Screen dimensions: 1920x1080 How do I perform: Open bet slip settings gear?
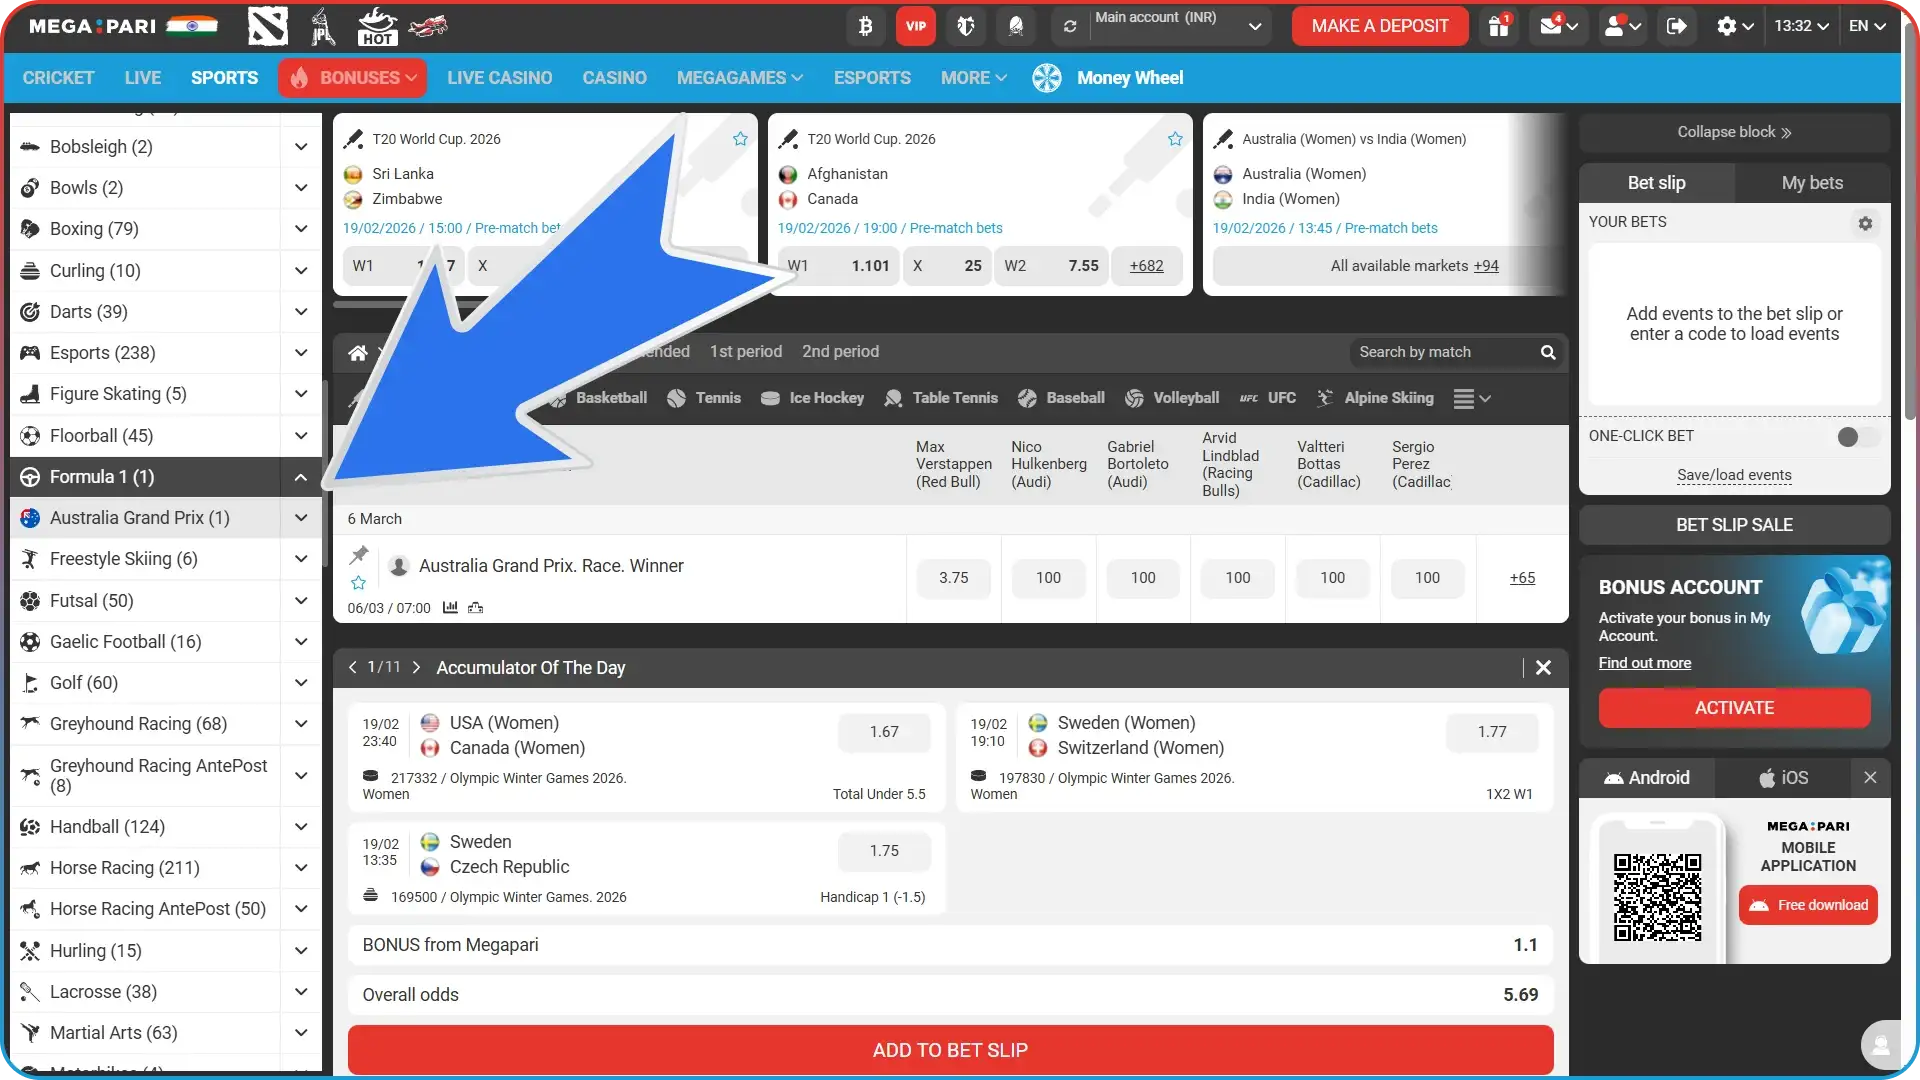1865,224
